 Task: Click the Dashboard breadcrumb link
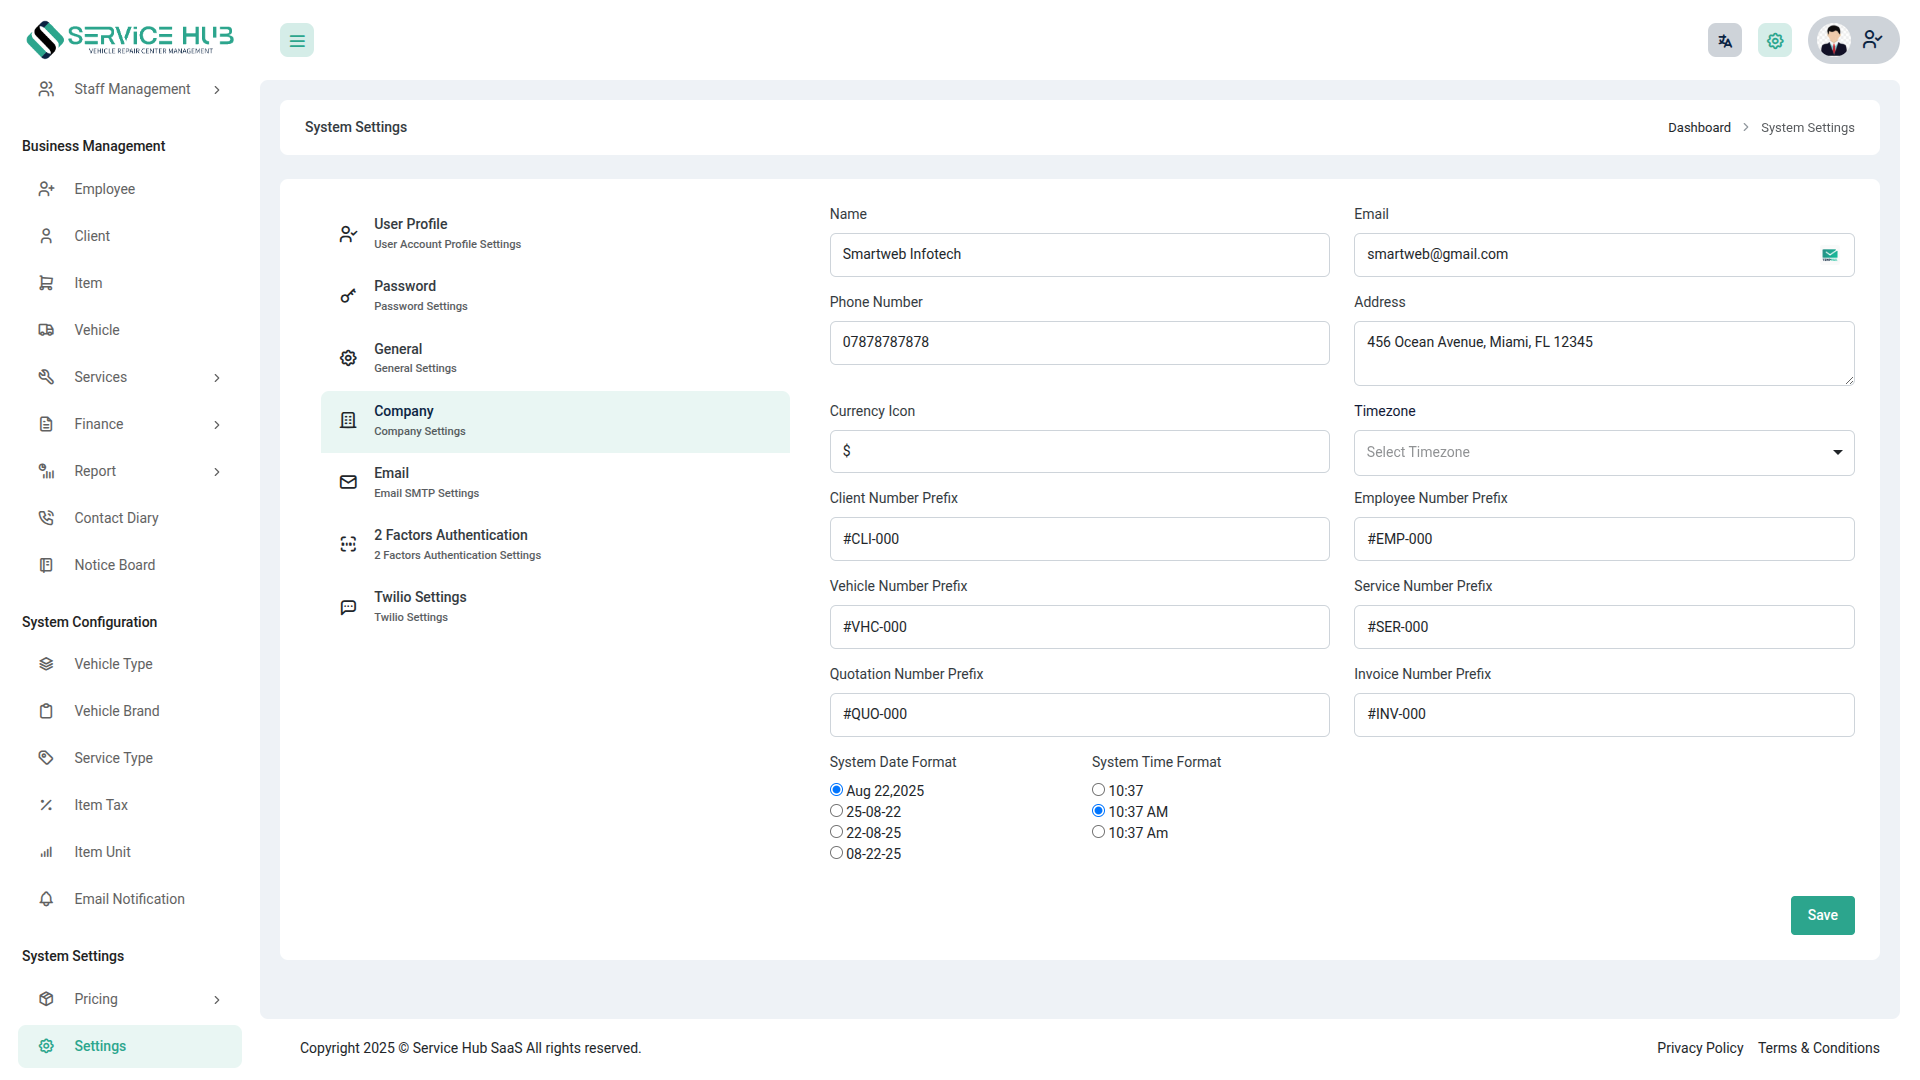click(1699, 128)
